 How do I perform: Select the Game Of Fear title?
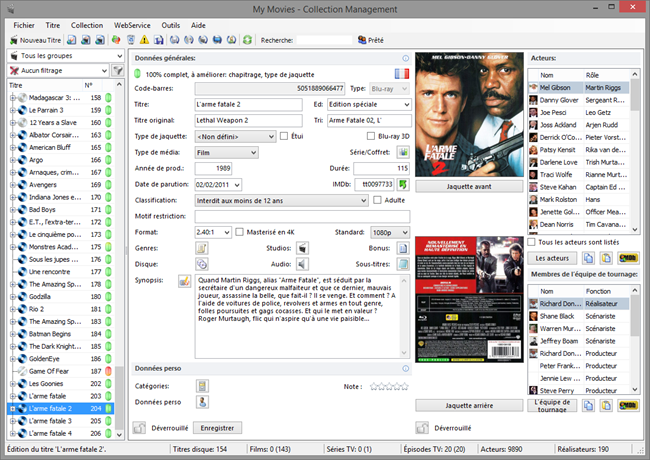(x=49, y=371)
